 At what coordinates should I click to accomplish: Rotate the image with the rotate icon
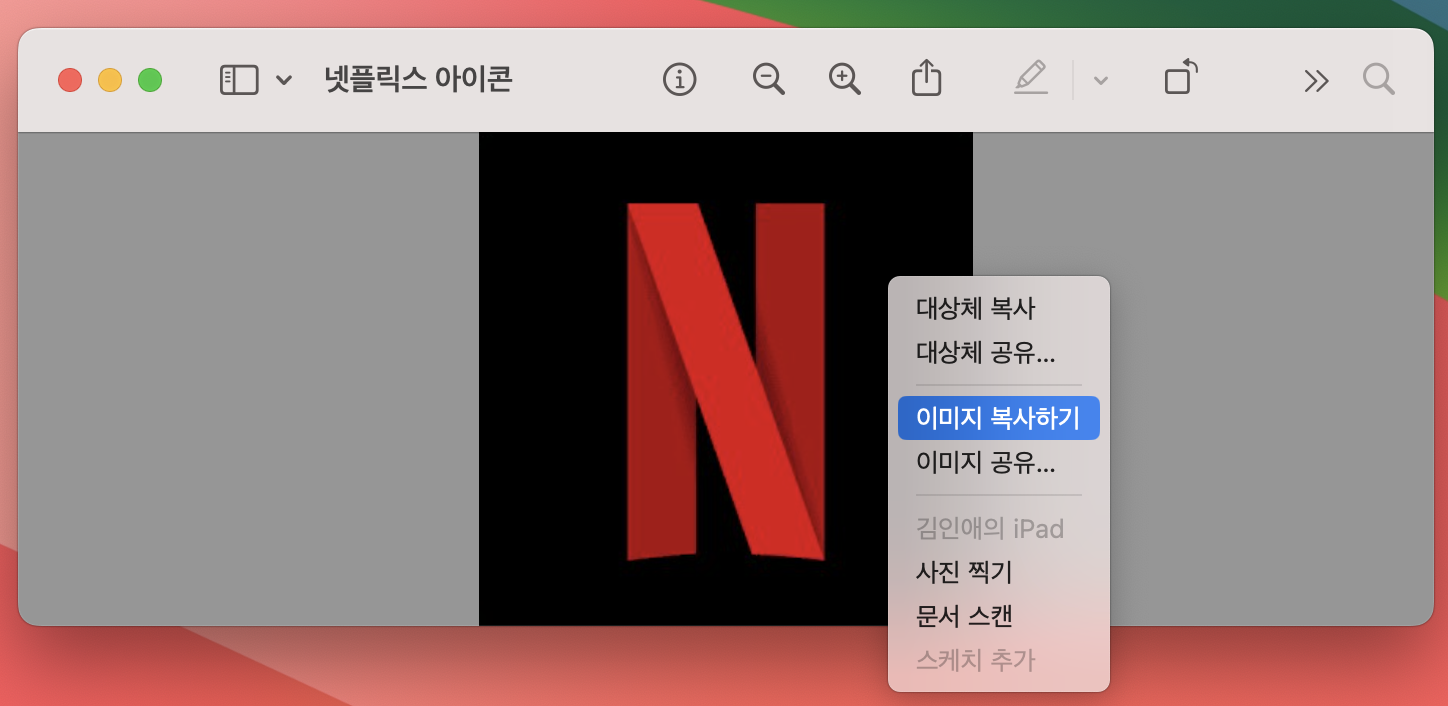coord(1181,78)
